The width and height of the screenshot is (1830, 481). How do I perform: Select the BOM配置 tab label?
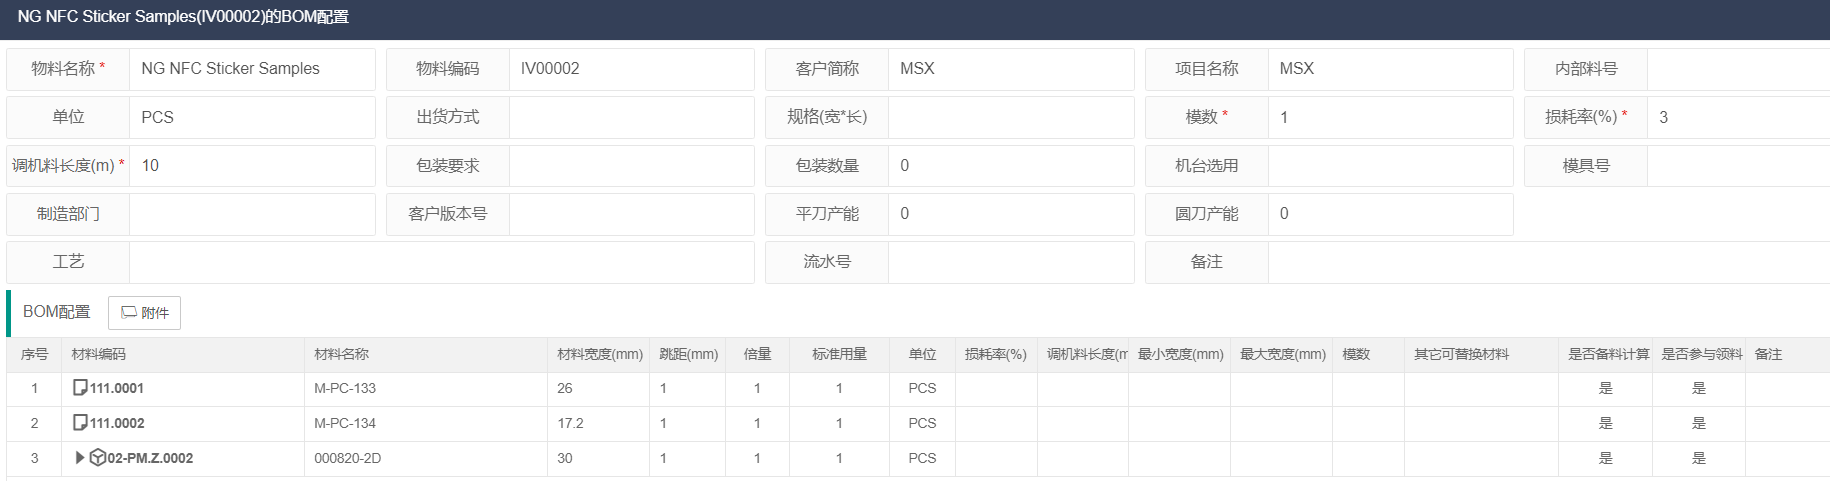56,312
